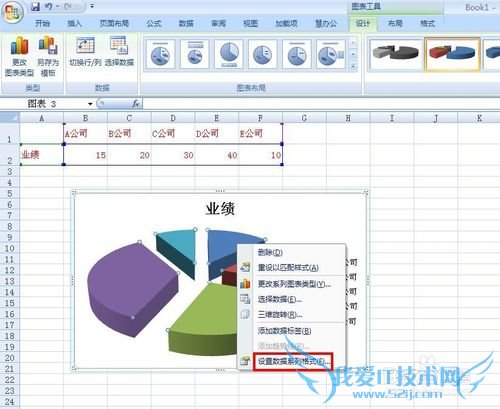Screen dimensions: 500x409
Task: Click reset-to-match-style icon in context menu
Action: pyautogui.click(x=245, y=267)
